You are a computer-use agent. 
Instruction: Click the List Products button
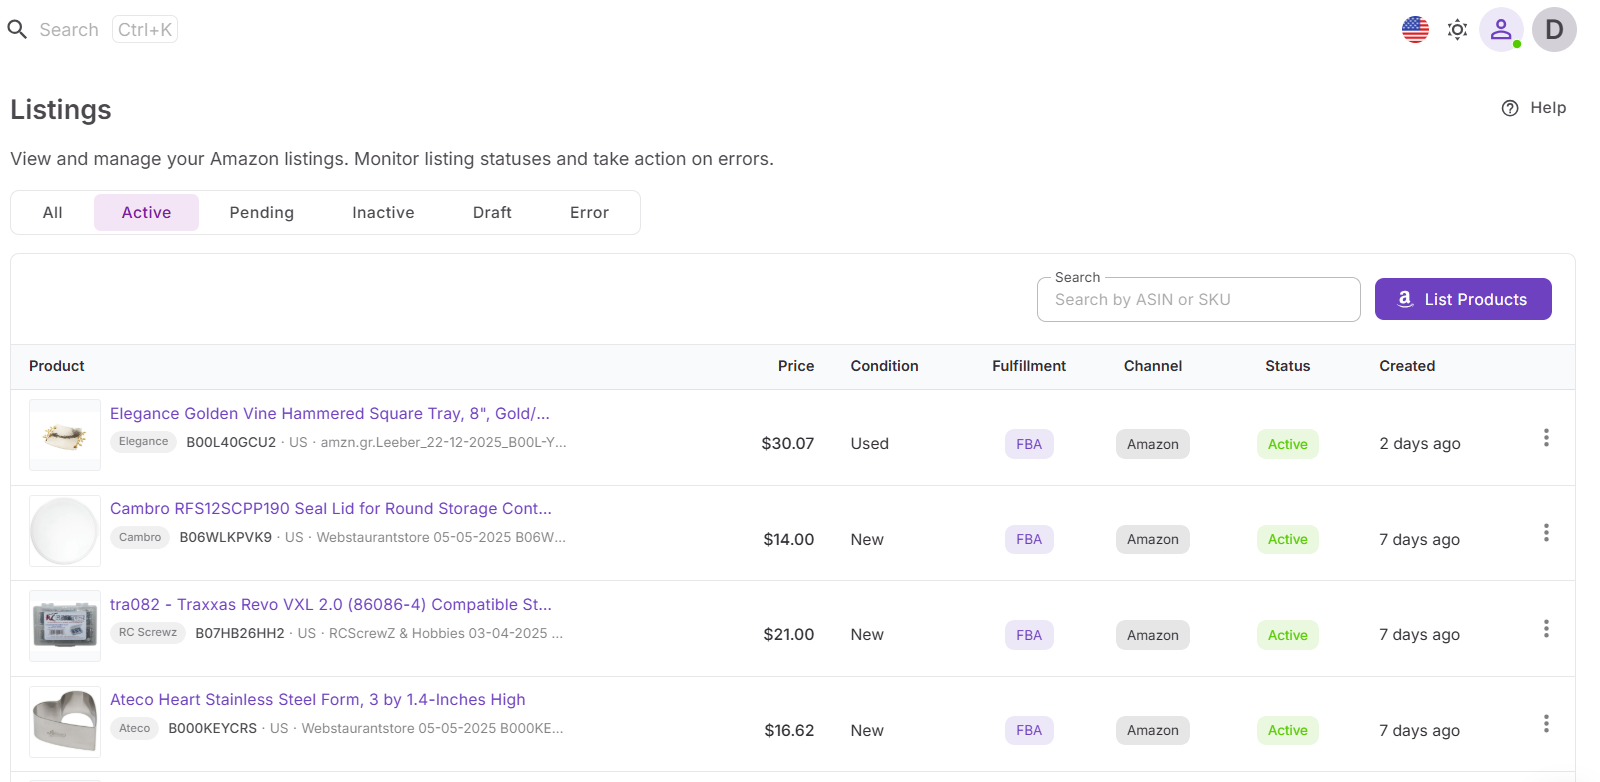[1463, 299]
